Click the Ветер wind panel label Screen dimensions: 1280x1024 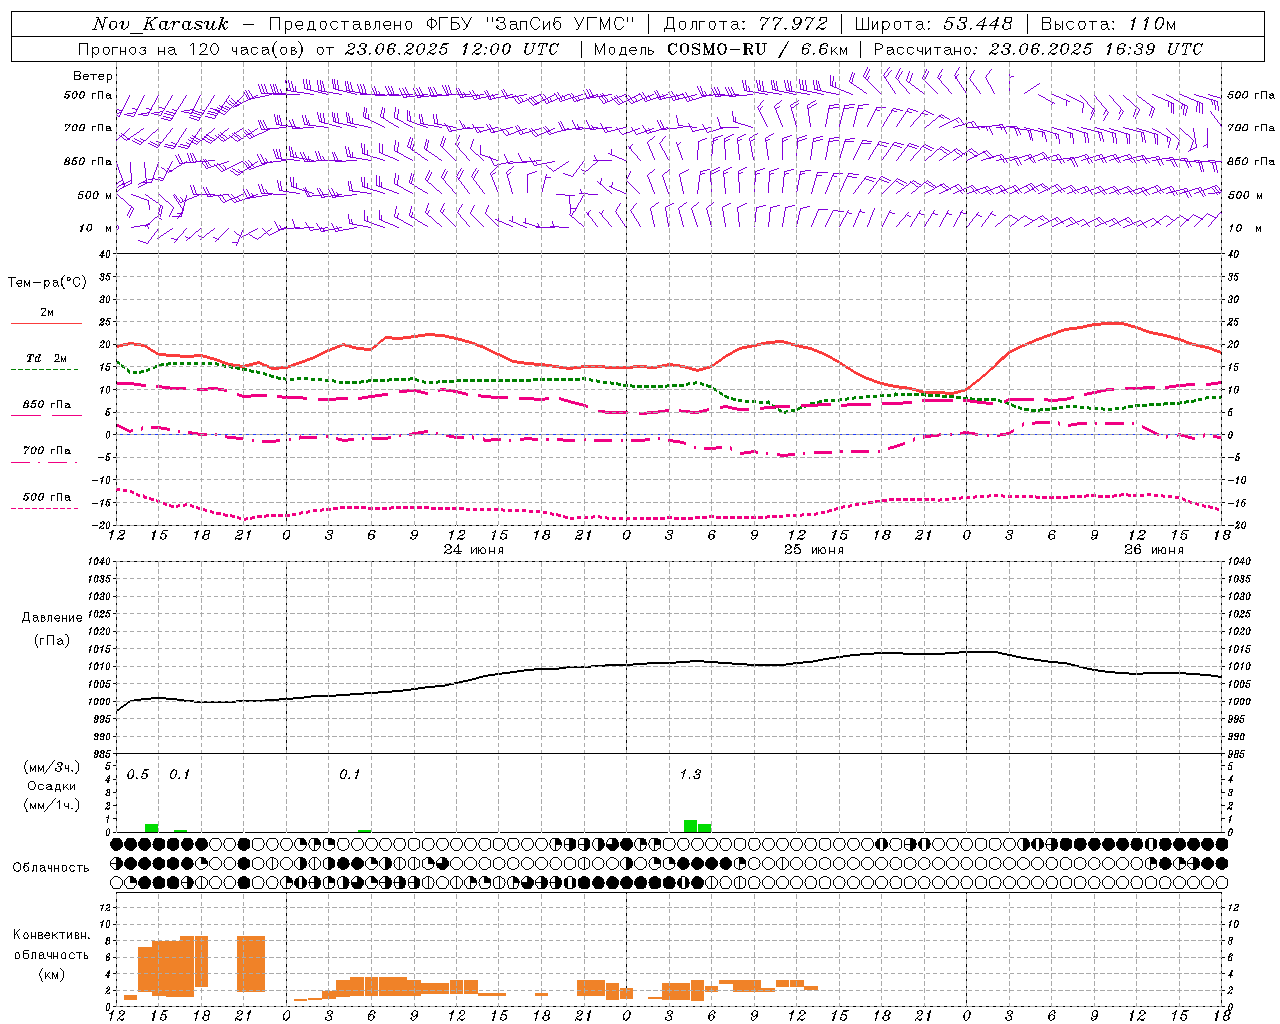coord(93,76)
